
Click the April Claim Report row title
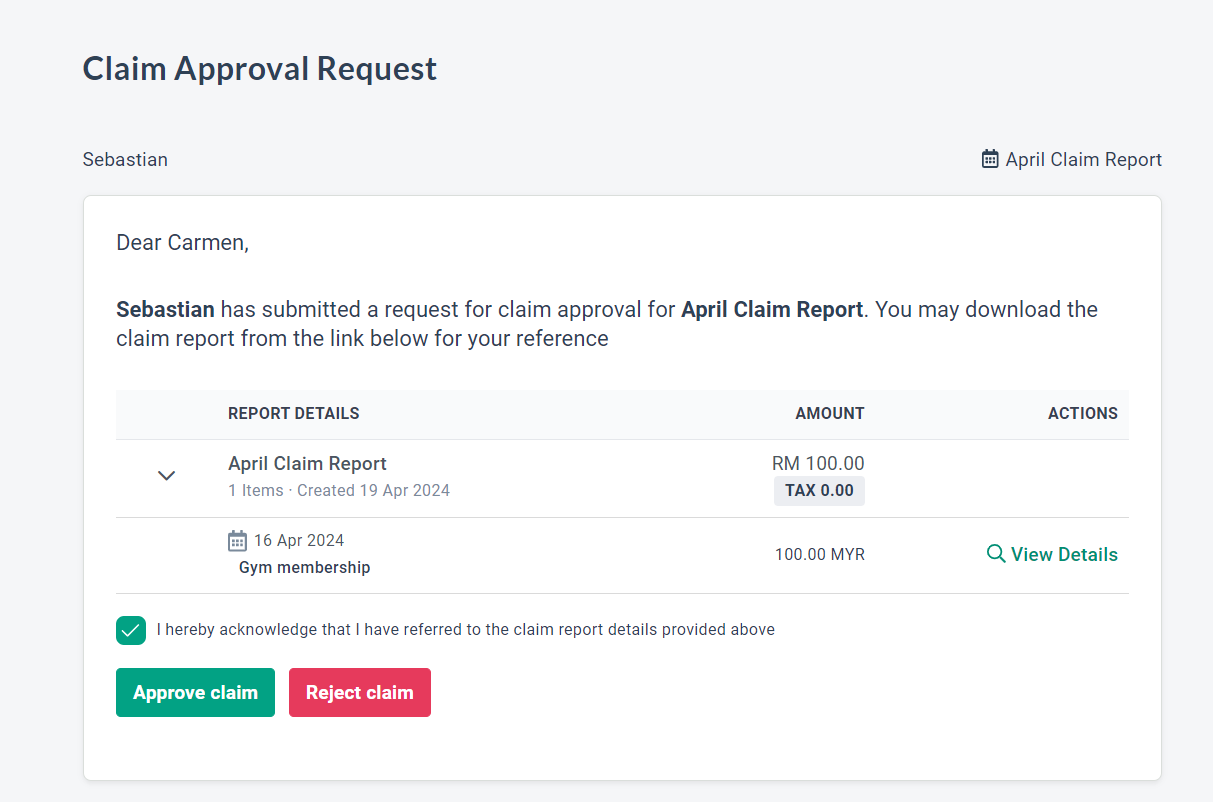[x=307, y=464]
